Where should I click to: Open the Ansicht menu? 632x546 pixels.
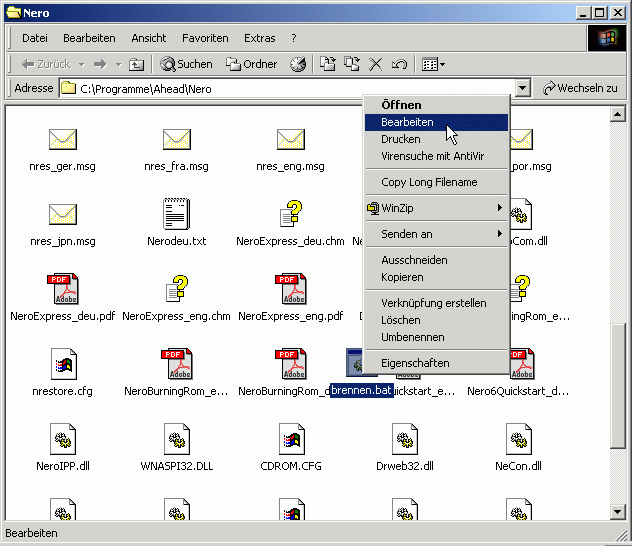click(148, 38)
